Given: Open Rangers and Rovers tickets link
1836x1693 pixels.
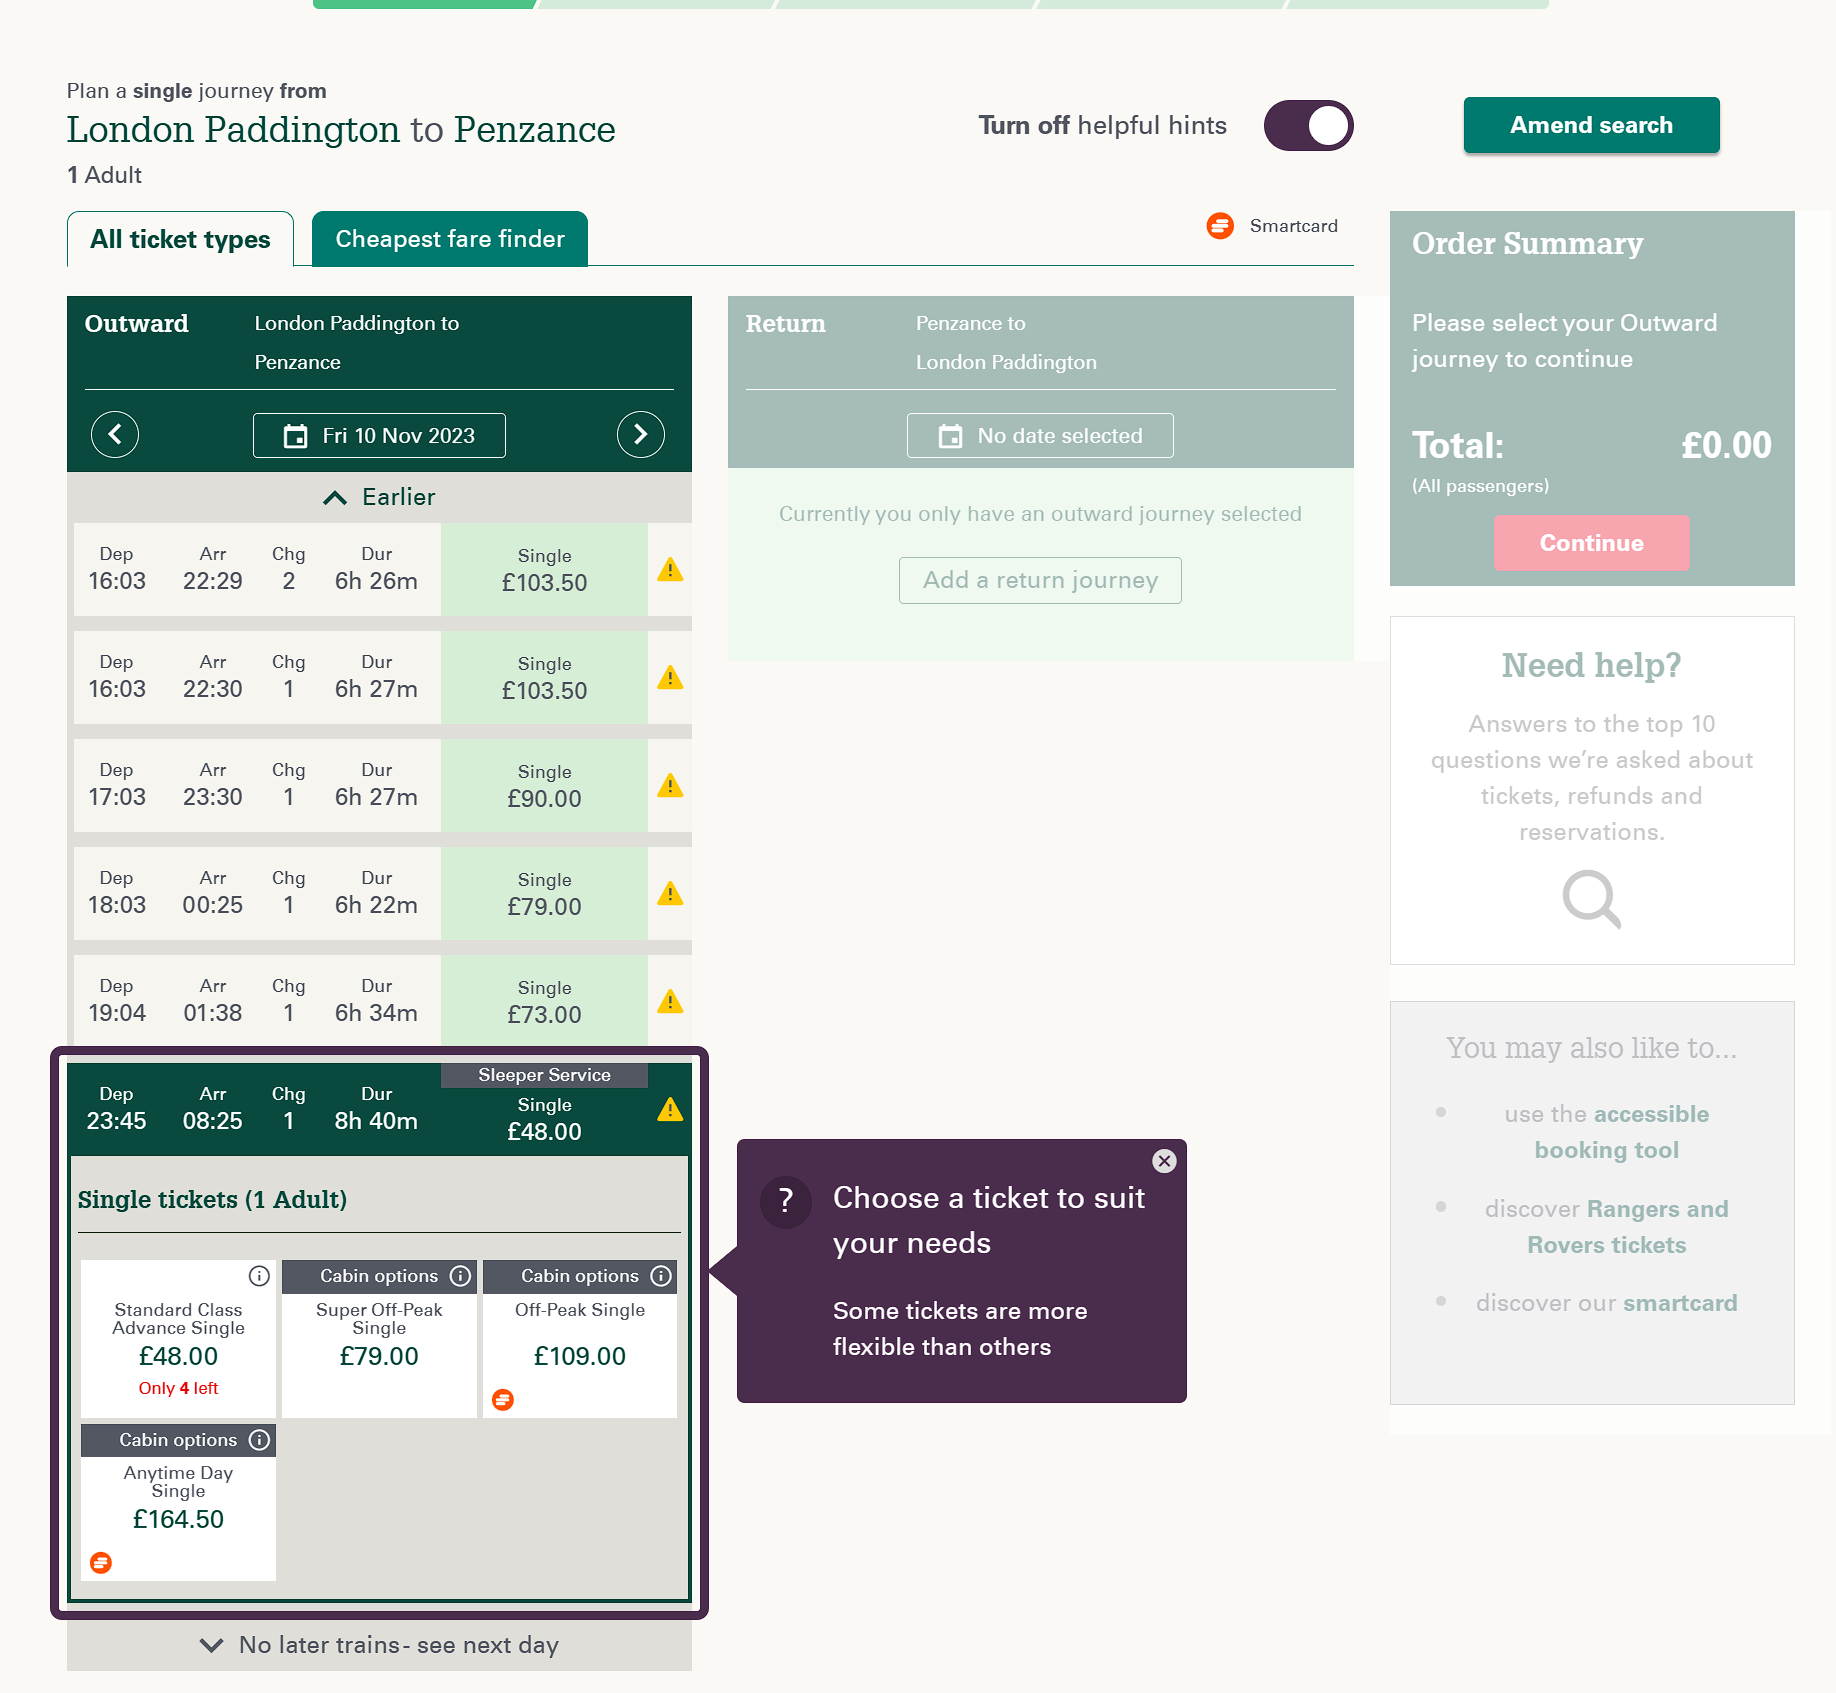Looking at the screenshot, I should [1628, 1227].
